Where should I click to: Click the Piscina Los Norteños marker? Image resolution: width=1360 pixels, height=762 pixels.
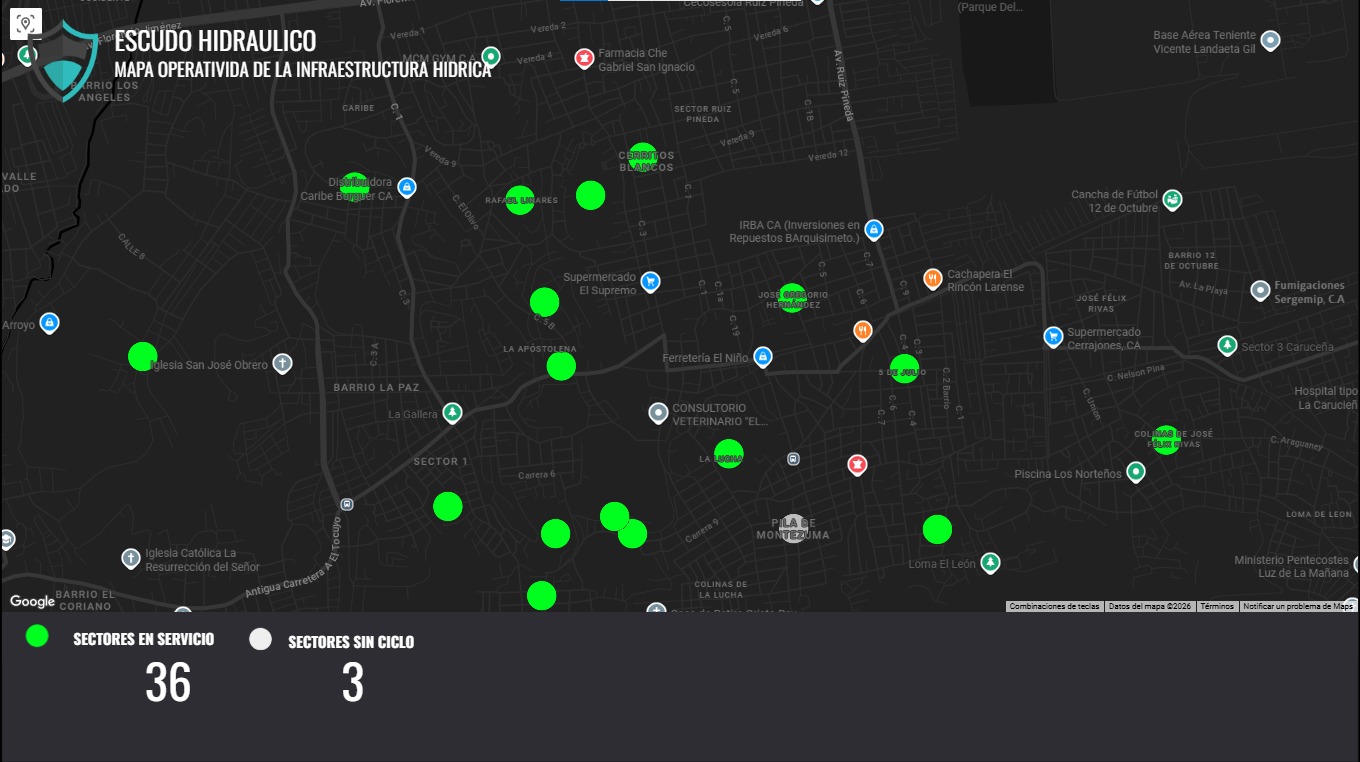coord(1136,471)
